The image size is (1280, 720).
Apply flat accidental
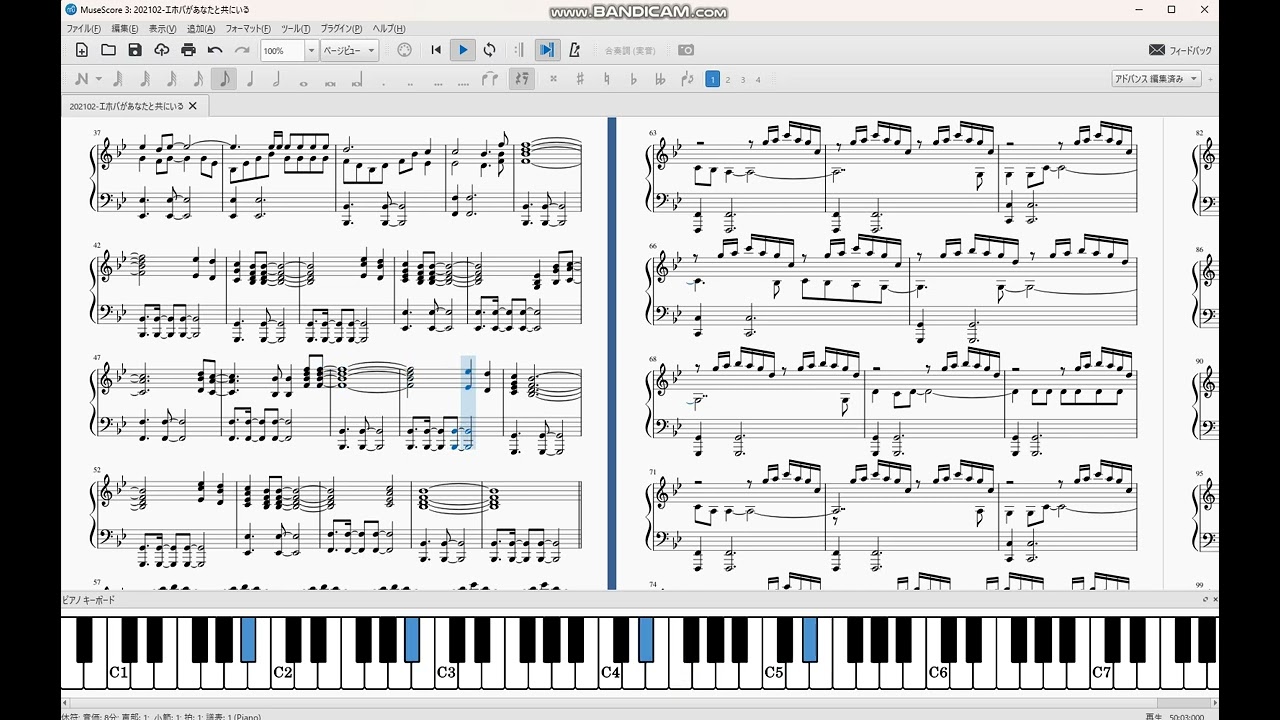633,79
